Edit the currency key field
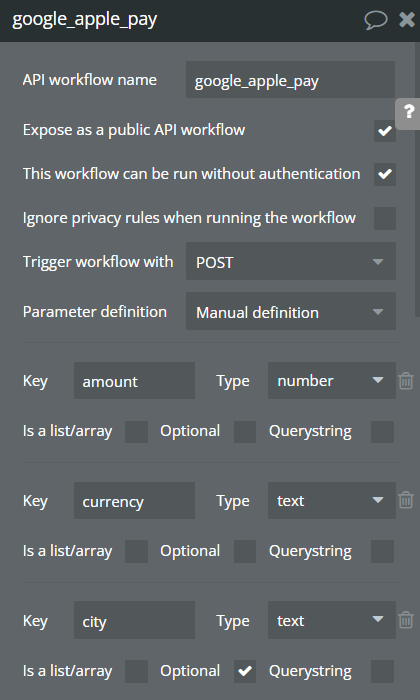420x700 pixels. [x=134, y=500]
